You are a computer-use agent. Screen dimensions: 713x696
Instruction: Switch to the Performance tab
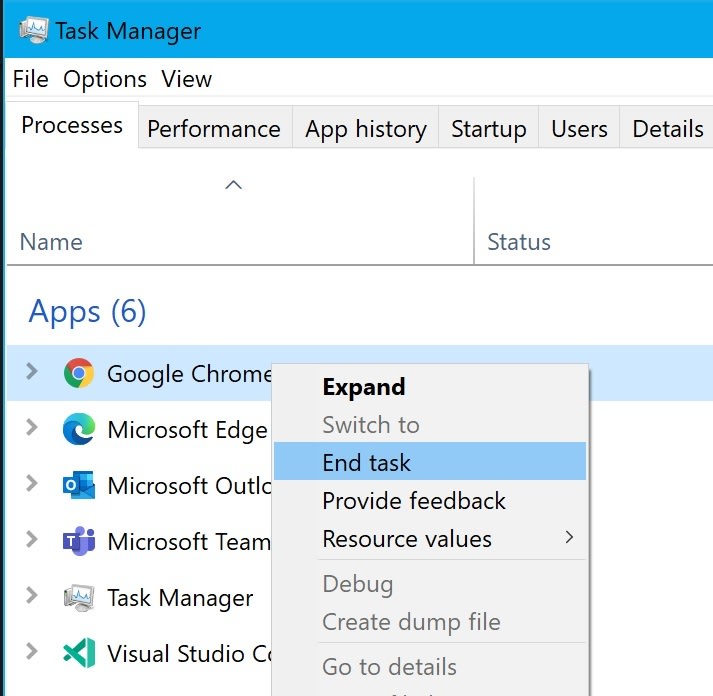(214, 129)
